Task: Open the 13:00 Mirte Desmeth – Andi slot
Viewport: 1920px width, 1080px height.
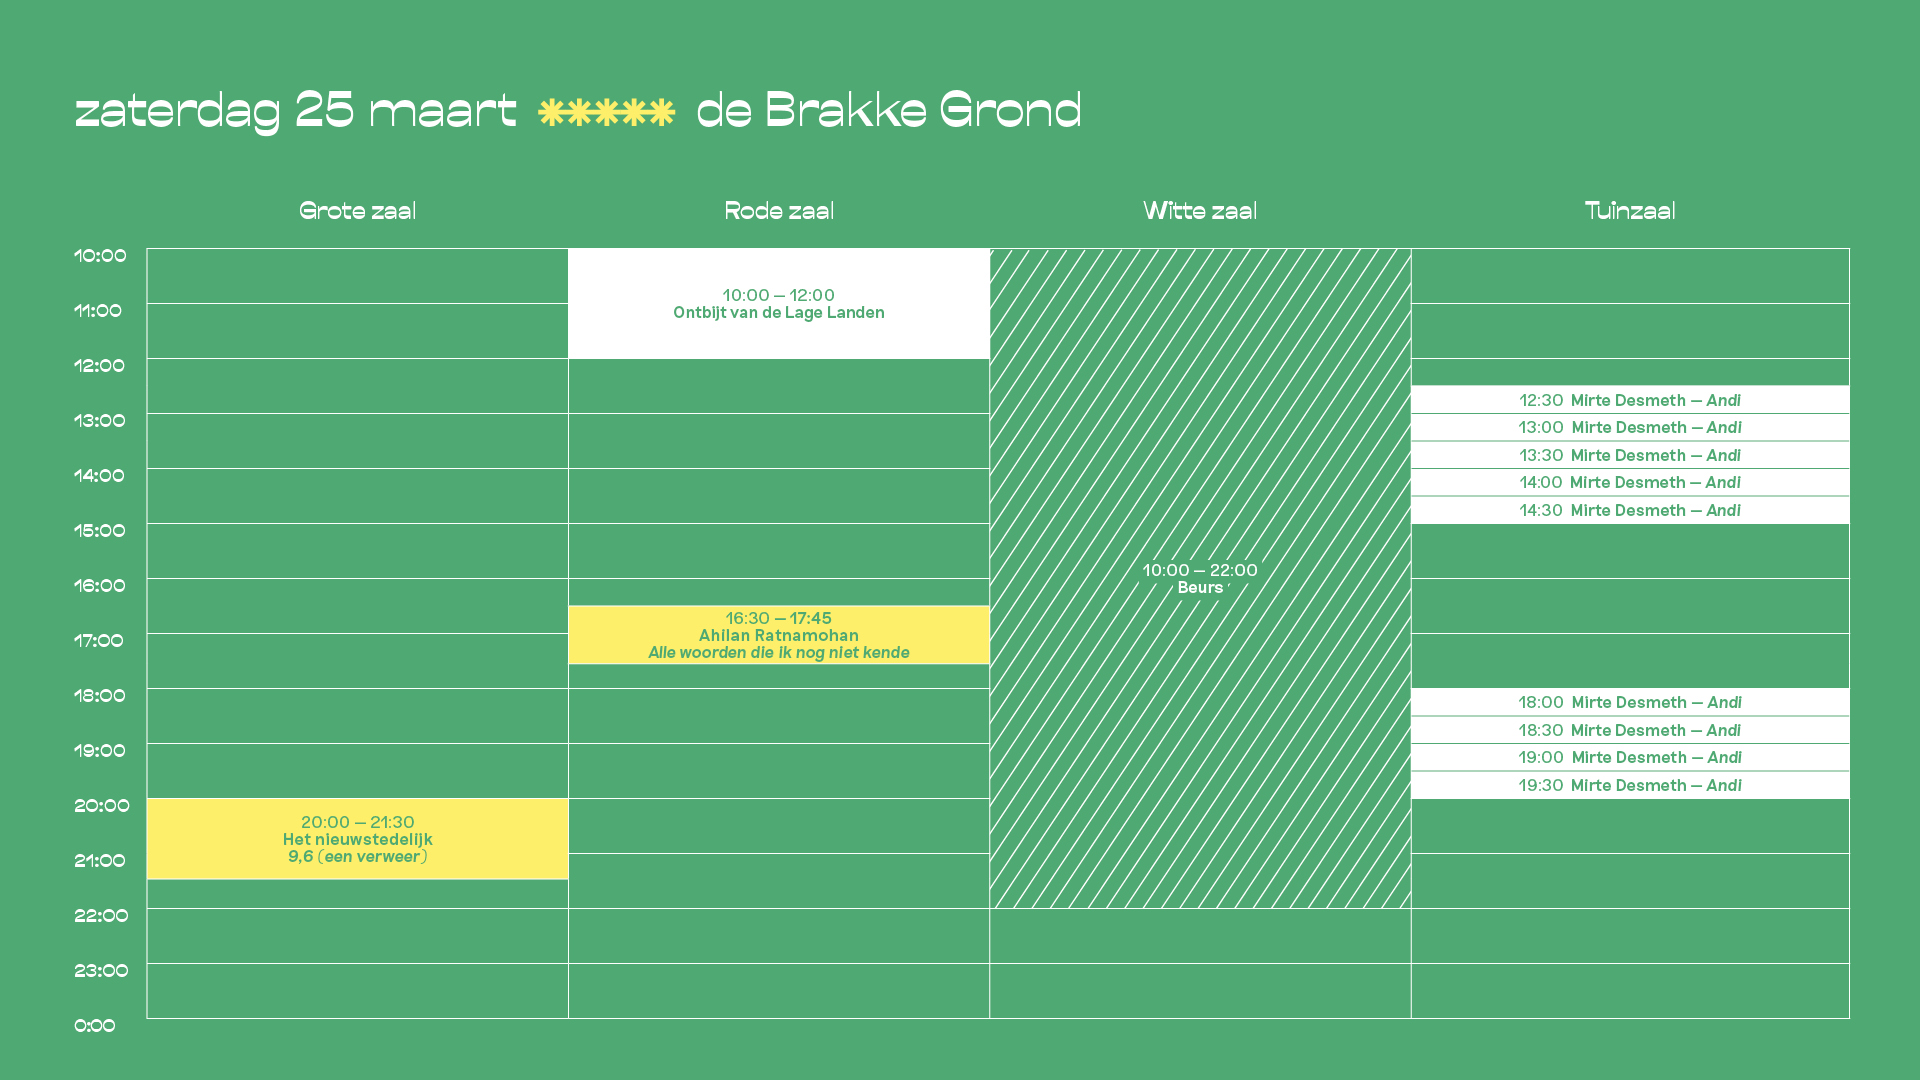Action: 1630,428
